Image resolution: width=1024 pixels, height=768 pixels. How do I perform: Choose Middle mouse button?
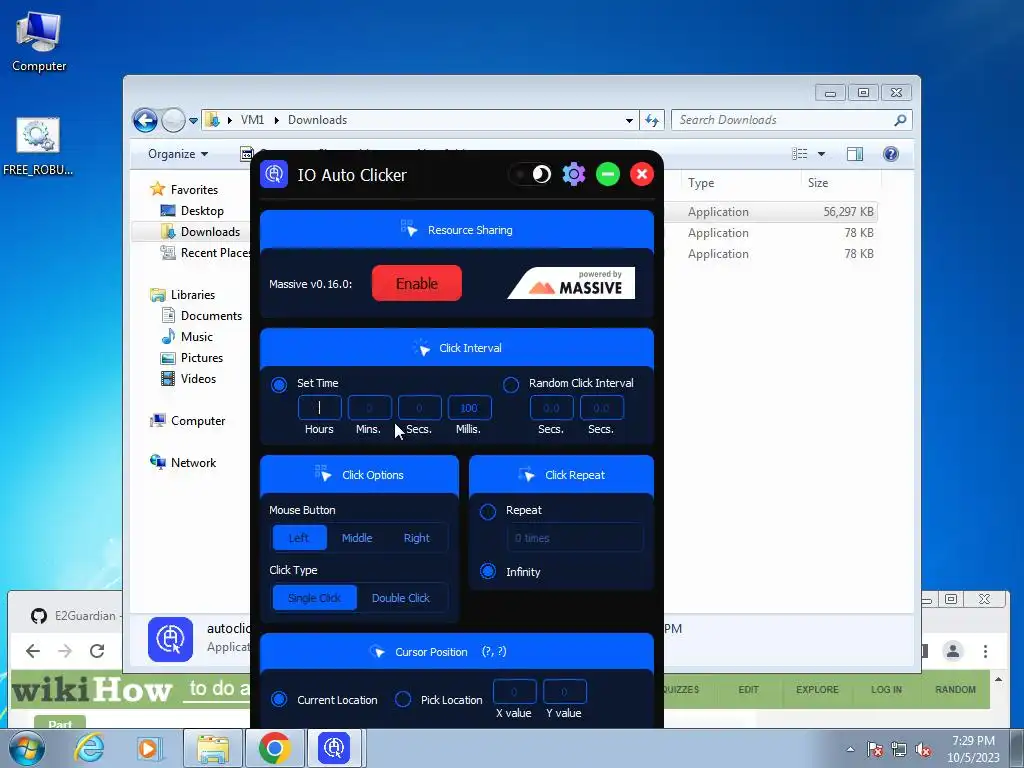(x=357, y=538)
